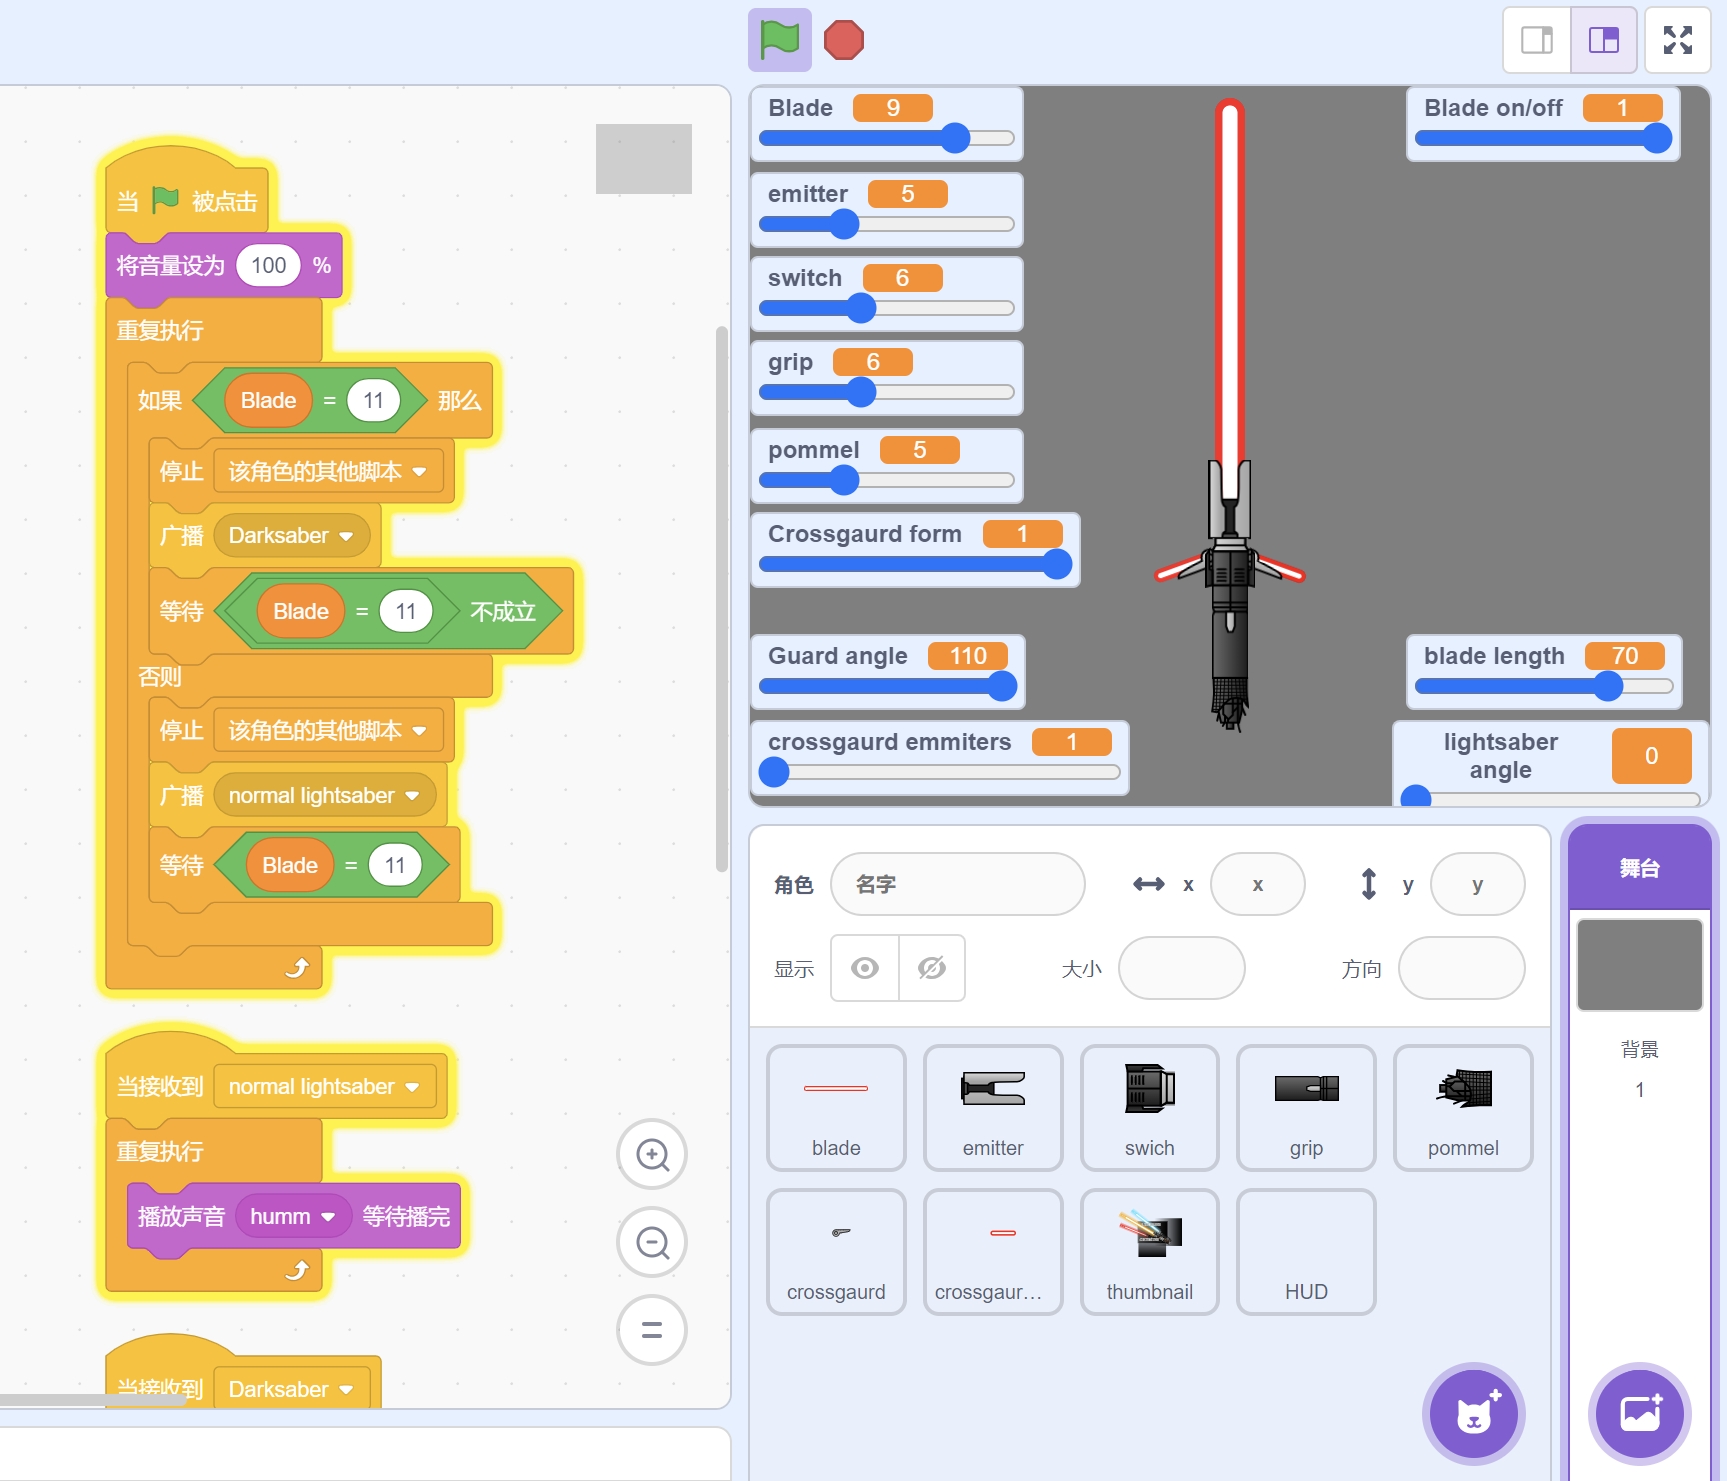This screenshot has width=1727, height=1481.
Task: Zoom out the code workspace
Action: click(x=653, y=1243)
